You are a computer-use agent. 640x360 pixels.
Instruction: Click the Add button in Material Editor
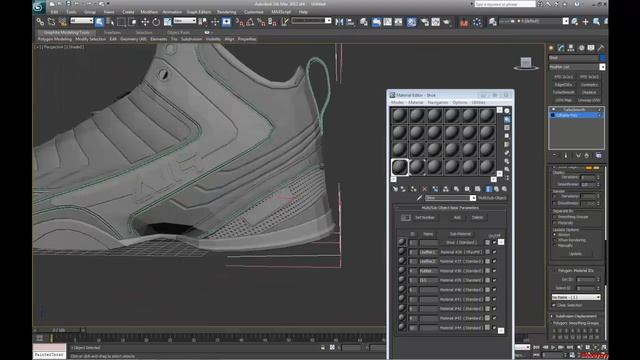tap(457, 218)
